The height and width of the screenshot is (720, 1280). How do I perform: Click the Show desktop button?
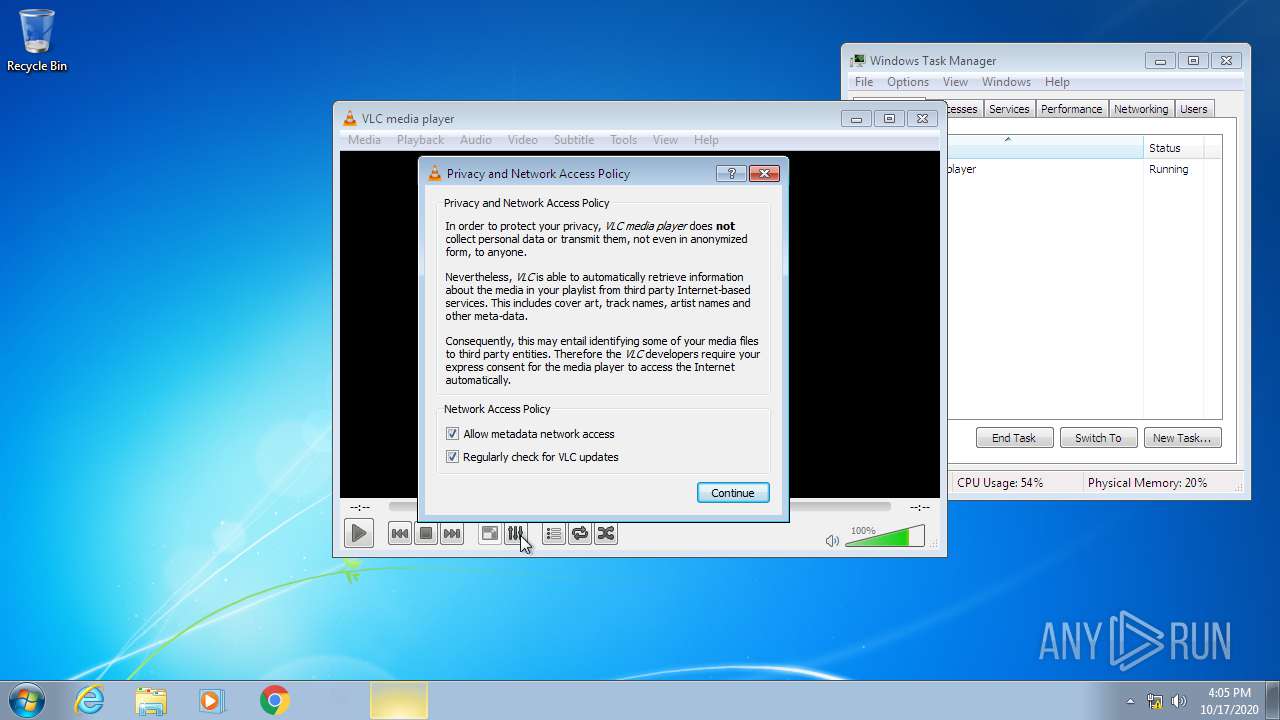[x=1273, y=700]
